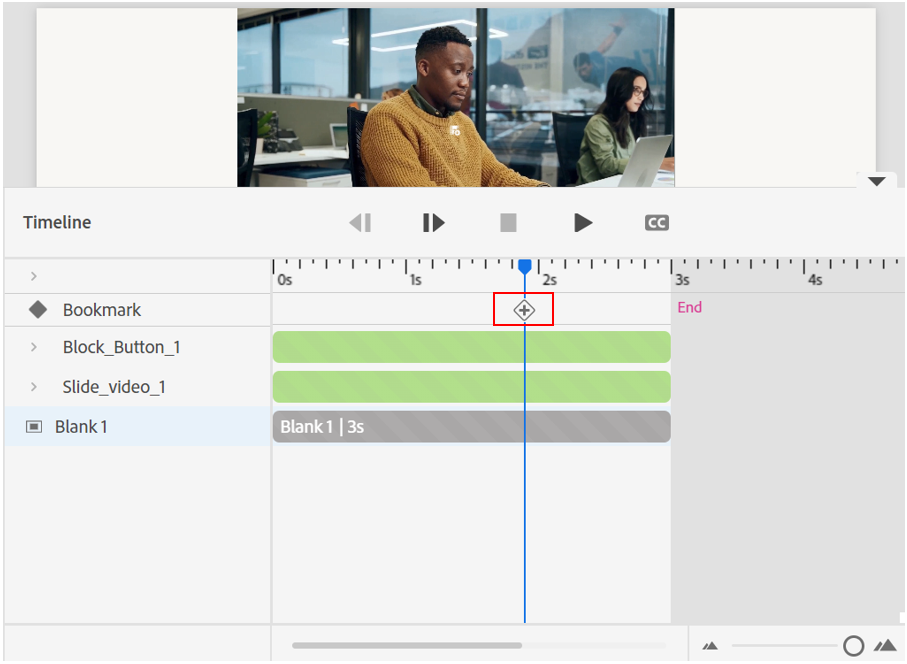Screen dimensions: 907x664
Task: Click the rewind to start playback icon
Action: tap(360, 223)
